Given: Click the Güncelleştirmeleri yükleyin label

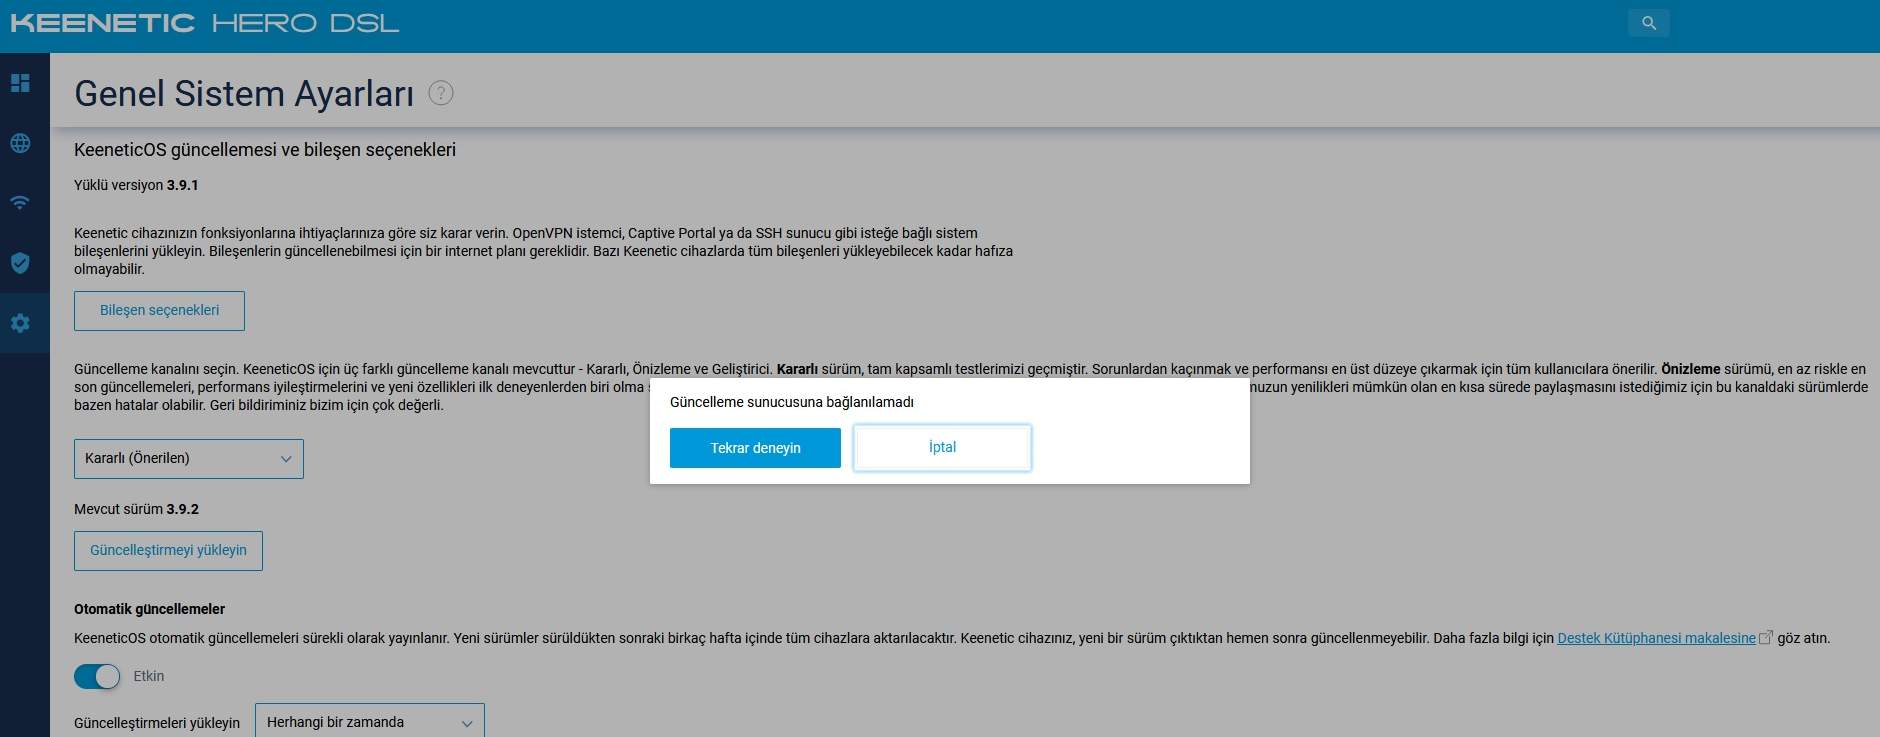Looking at the screenshot, I should pyautogui.click(x=157, y=723).
